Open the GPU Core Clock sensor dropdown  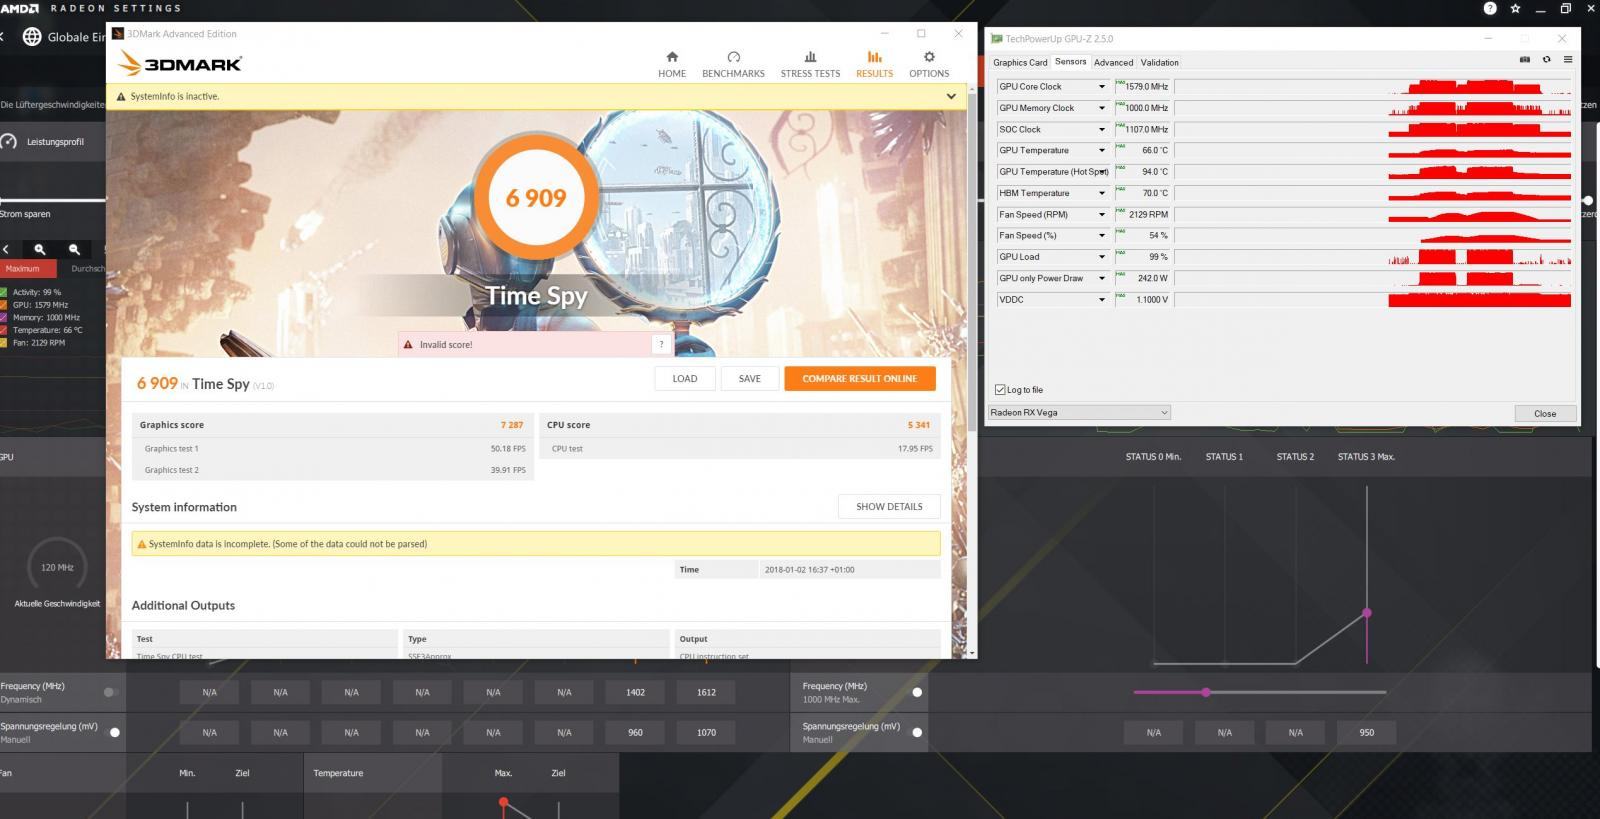coord(1102,87)
